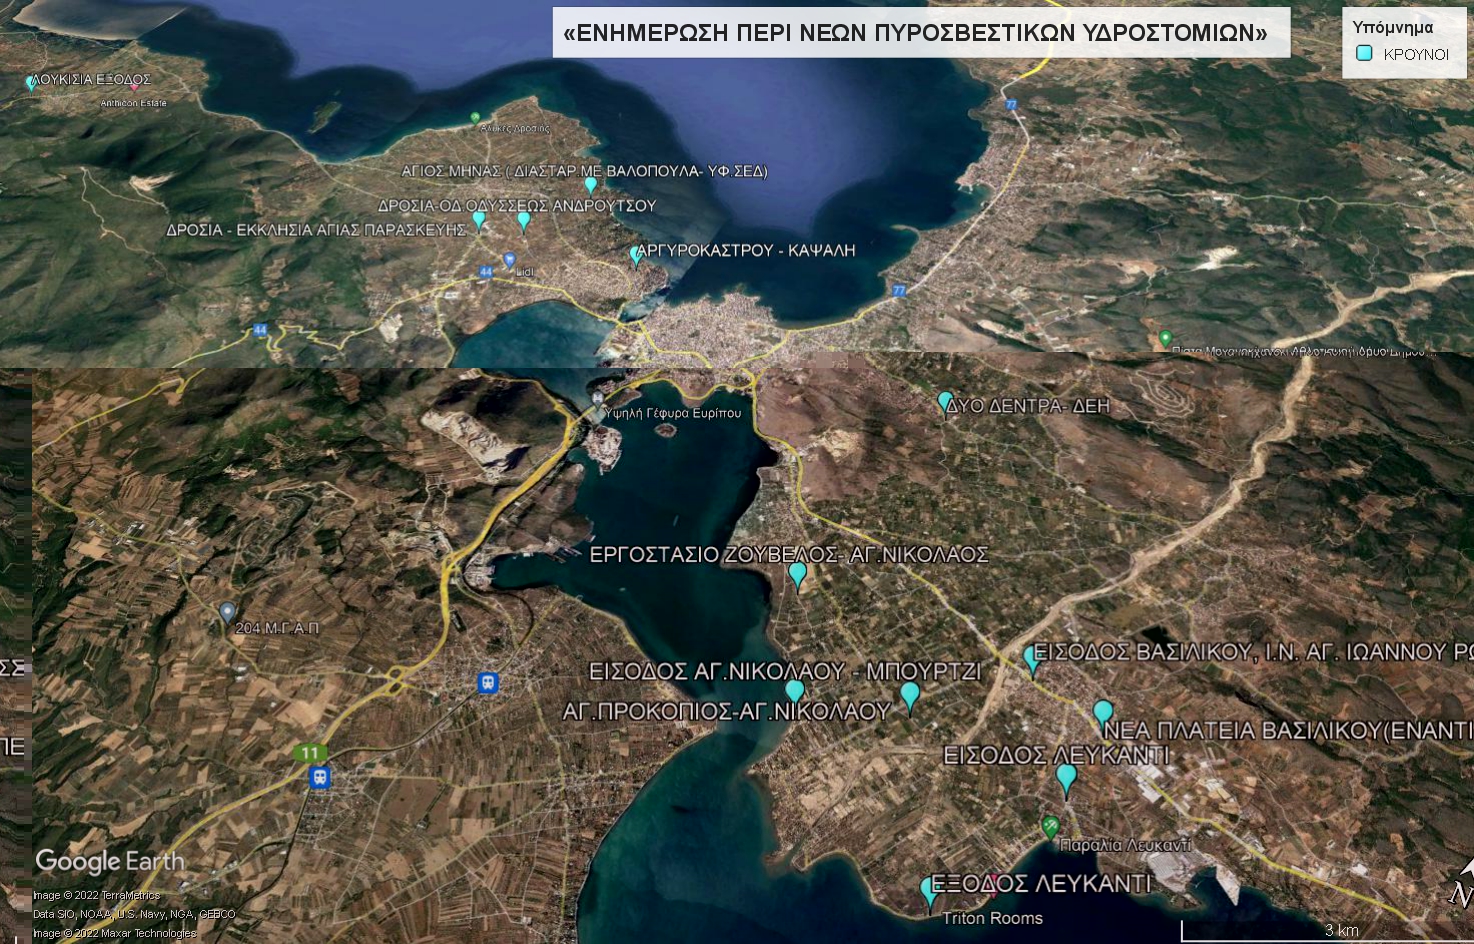The image size is (1474, 944).
Task: Click the hydrant pin at ΔΥΟ ΔΕΝΤΡΑ- ΔΕΗ
Action: [945, 402]
